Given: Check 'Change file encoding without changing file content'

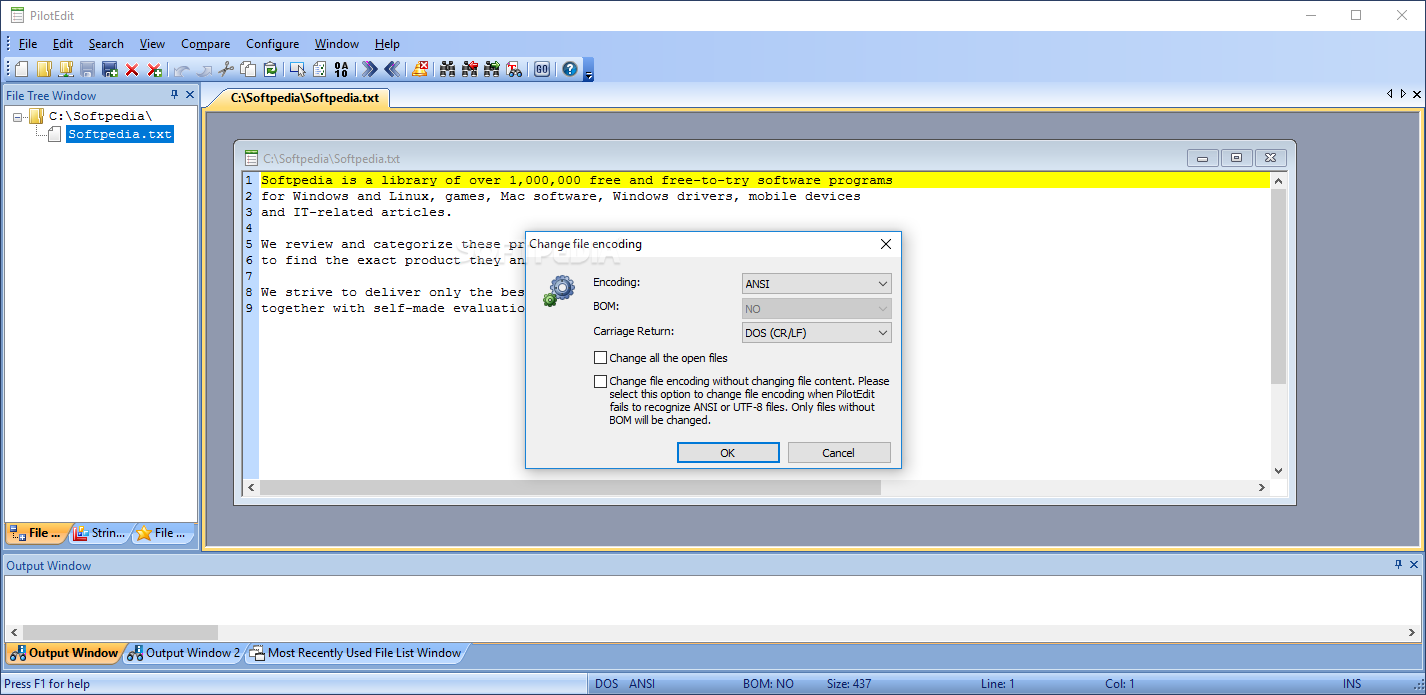Looking at the screenshot, I should click(x=600, y=381).
